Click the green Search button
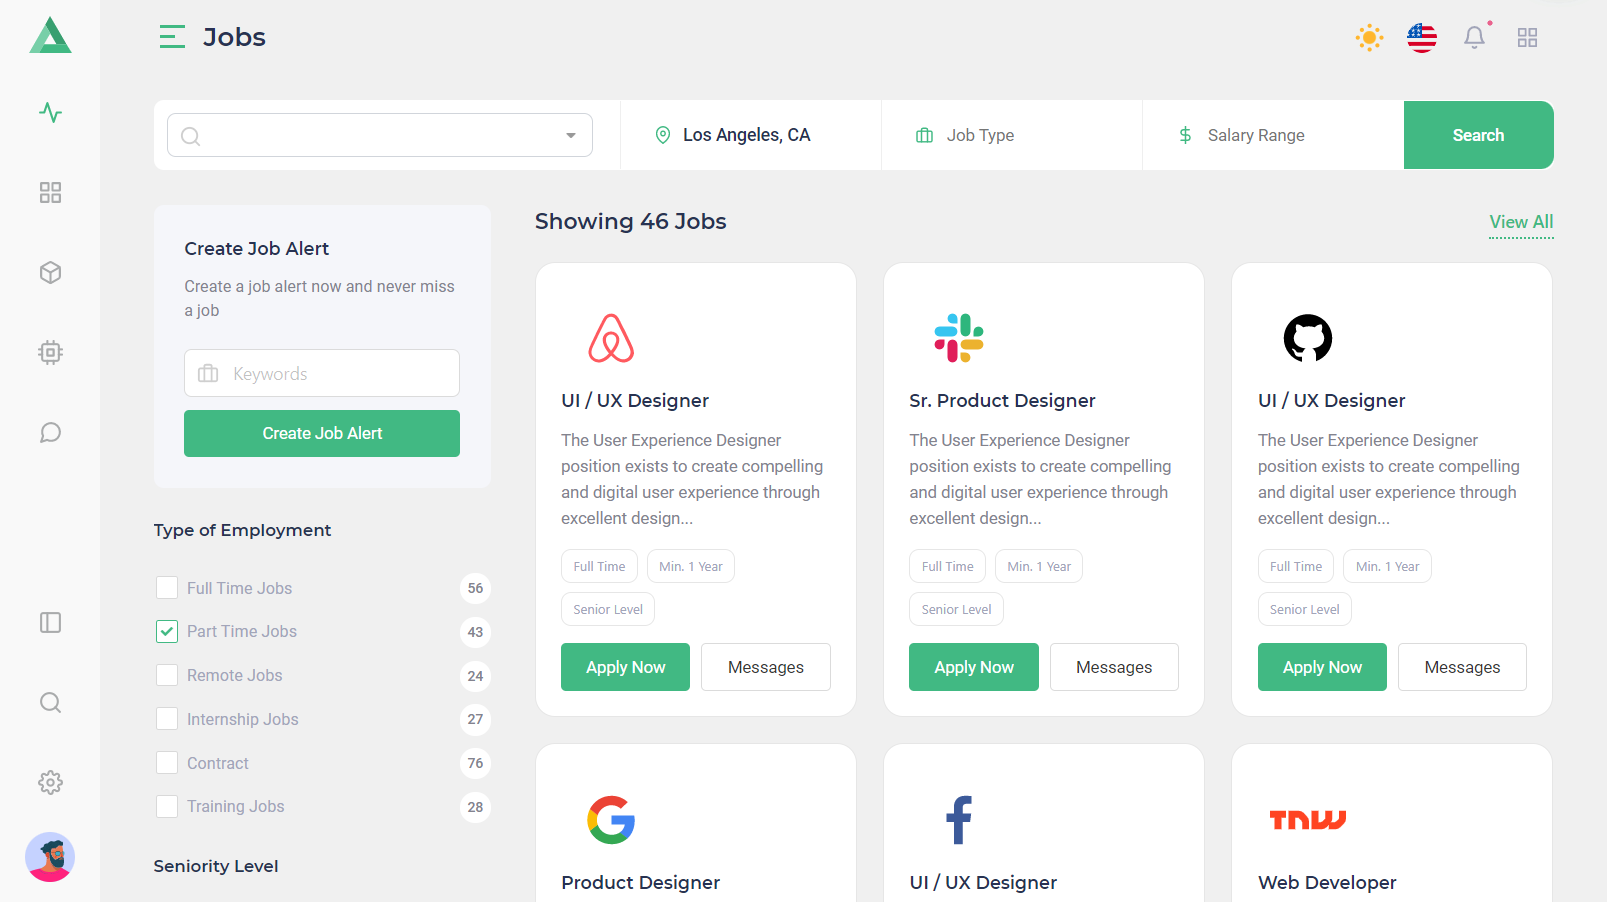 pos(1478,135)
